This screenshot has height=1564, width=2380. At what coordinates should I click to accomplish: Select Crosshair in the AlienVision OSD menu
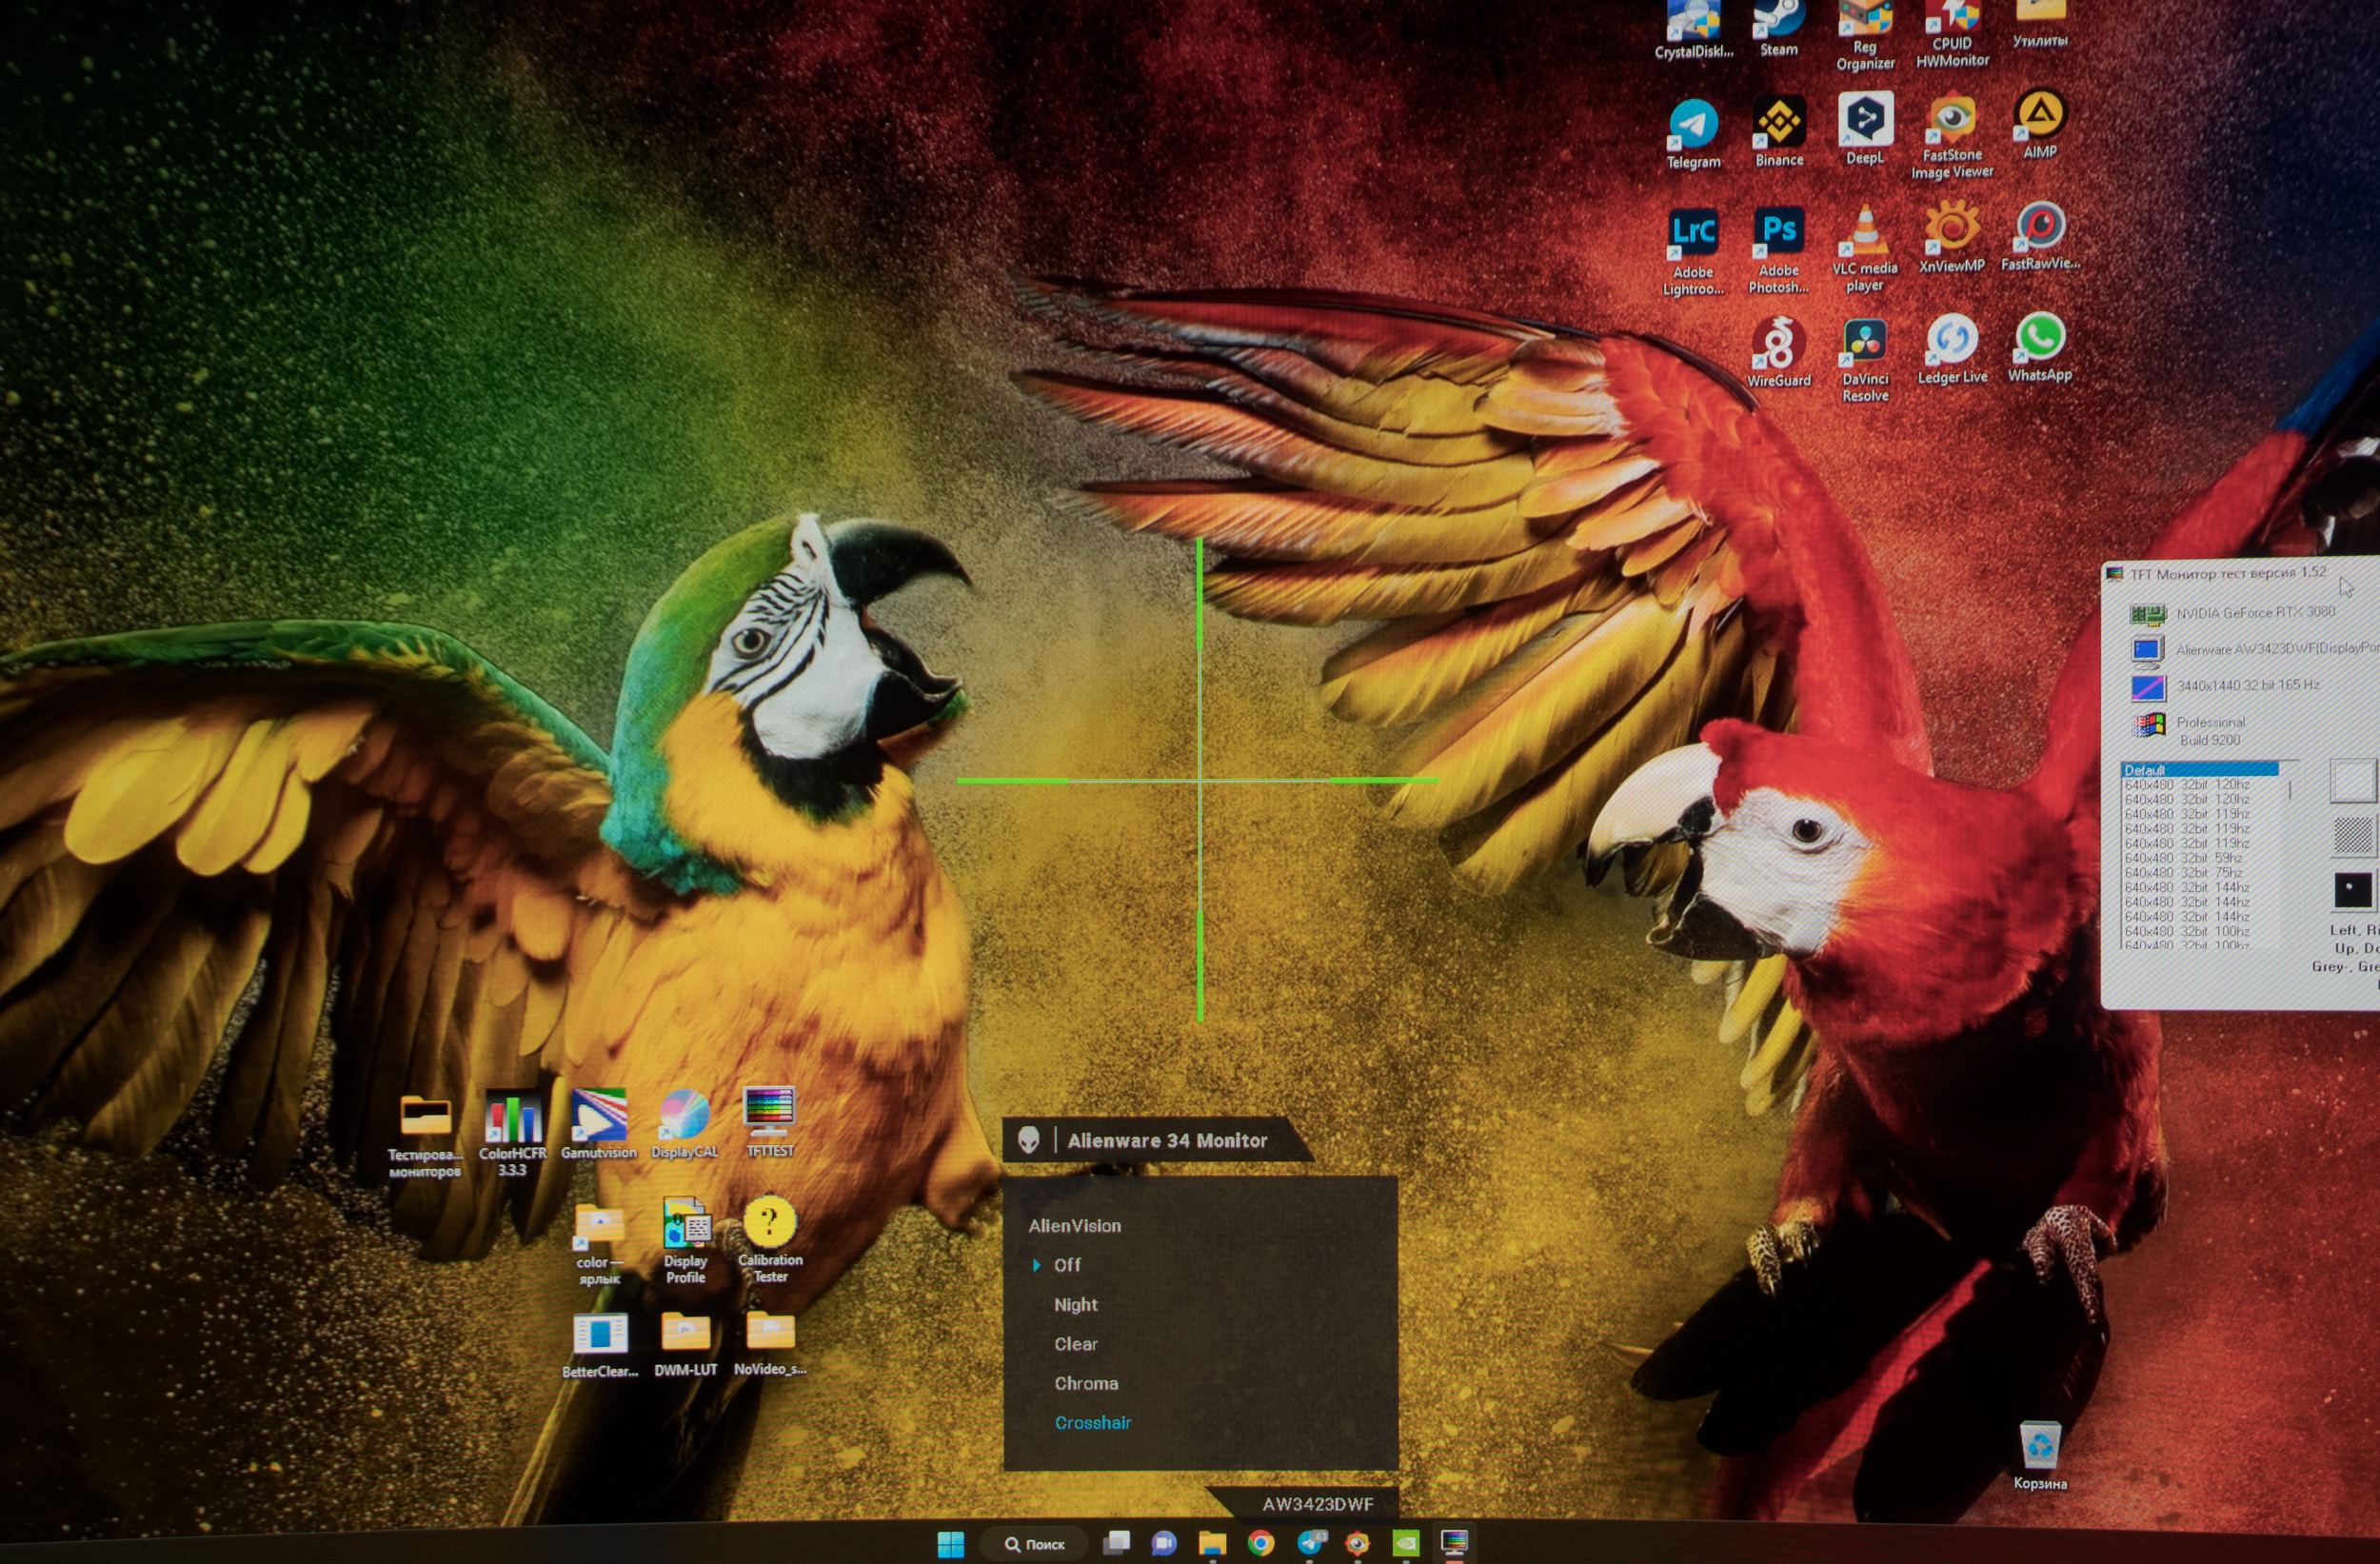(1092, 1423)
